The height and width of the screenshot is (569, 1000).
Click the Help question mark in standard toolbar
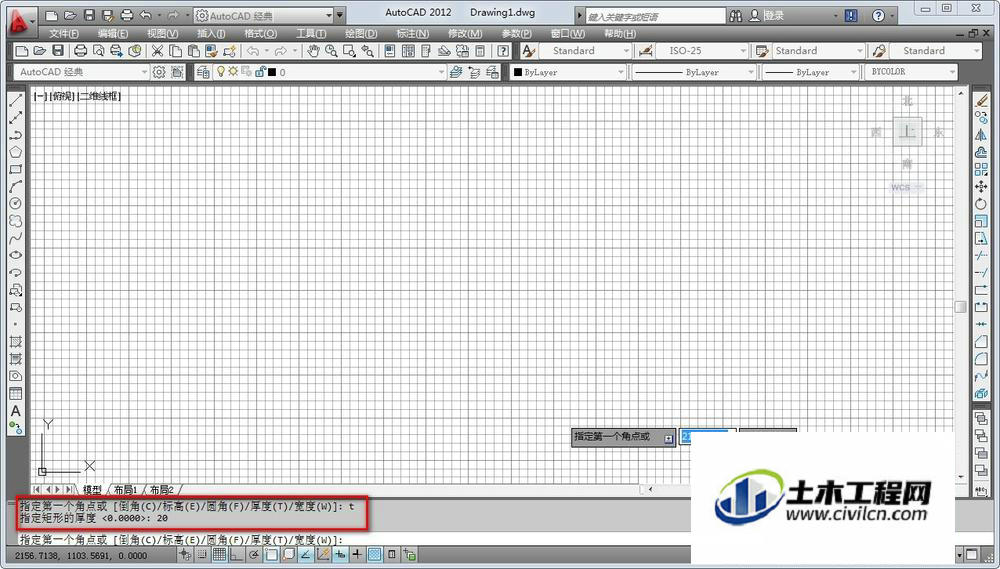(503, 51)
